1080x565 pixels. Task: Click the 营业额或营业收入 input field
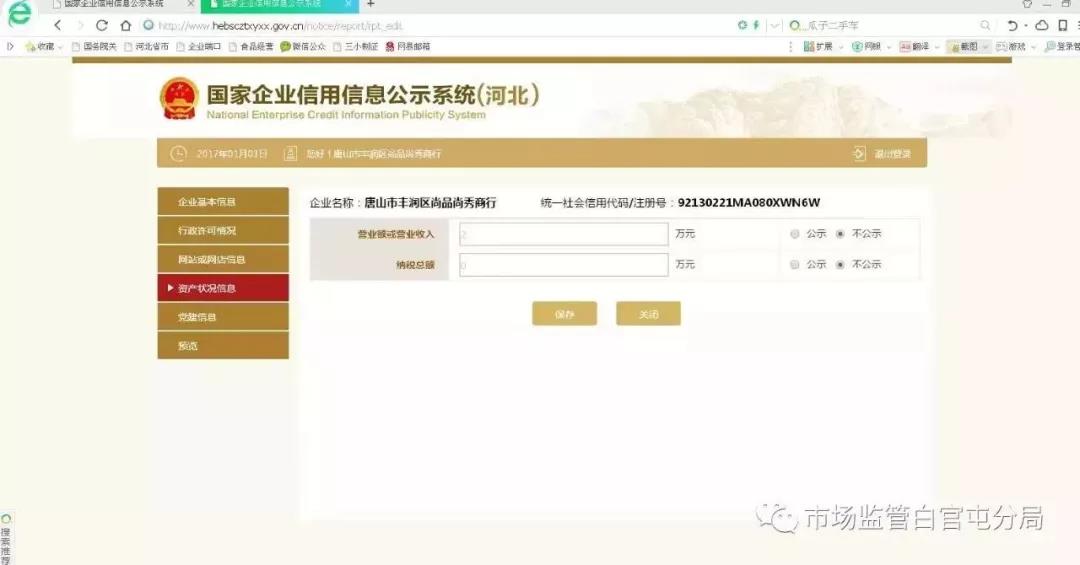pos(563,234)
